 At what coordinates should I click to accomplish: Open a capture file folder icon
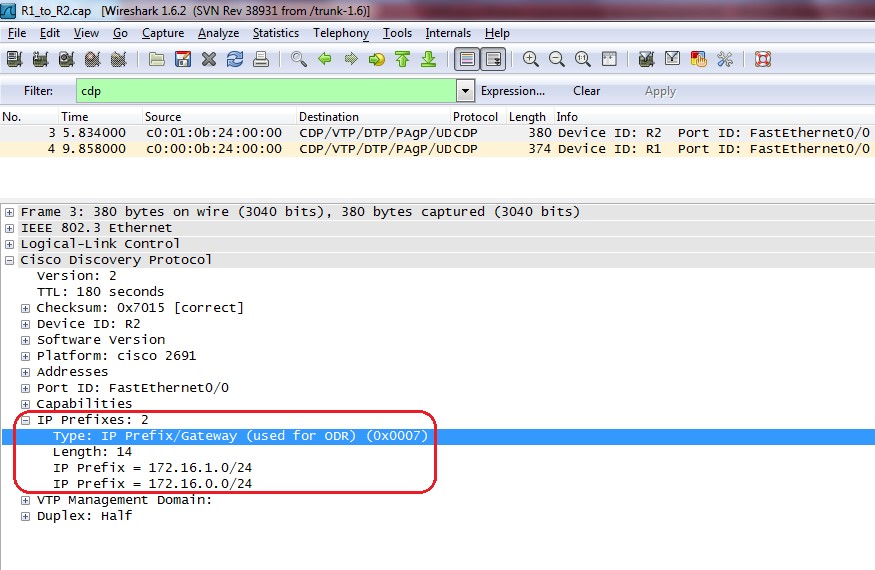click(157, 59)
